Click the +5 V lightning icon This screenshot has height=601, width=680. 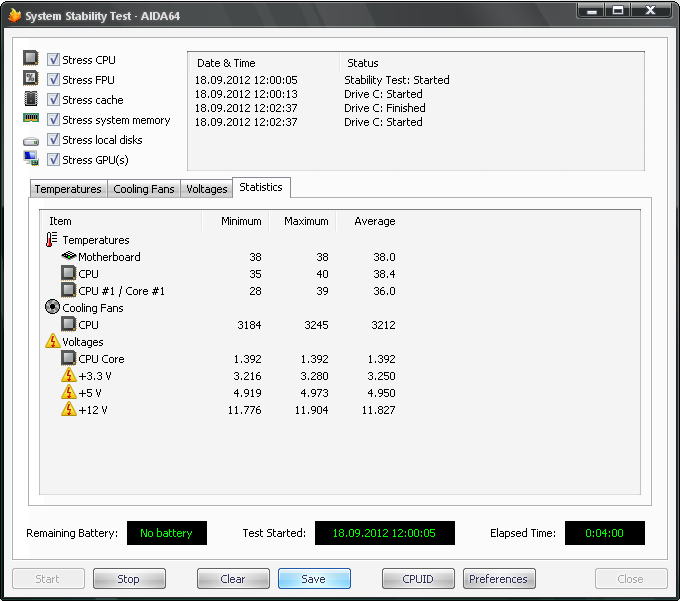click(69, 392)
